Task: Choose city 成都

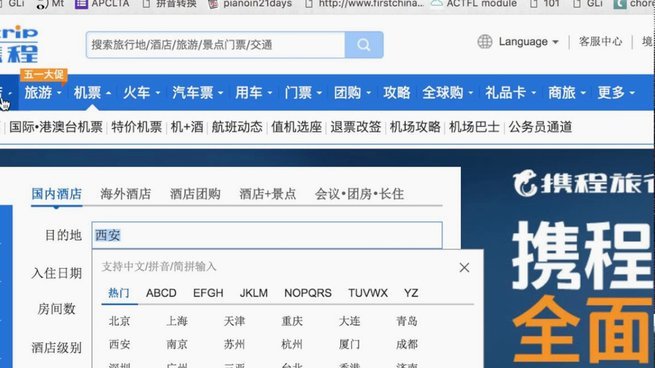Action: pos(407,345)
